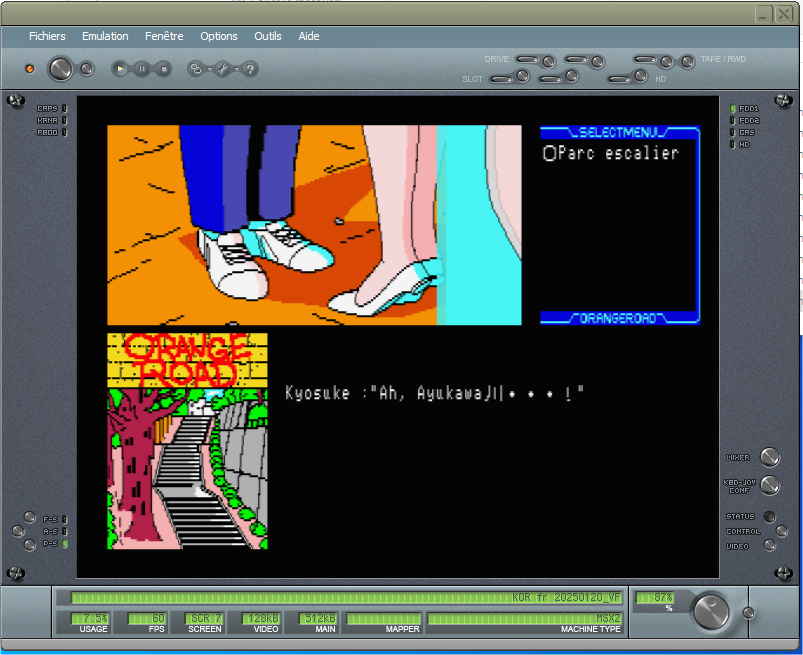Minimize the emulator window

click(763, 14)
